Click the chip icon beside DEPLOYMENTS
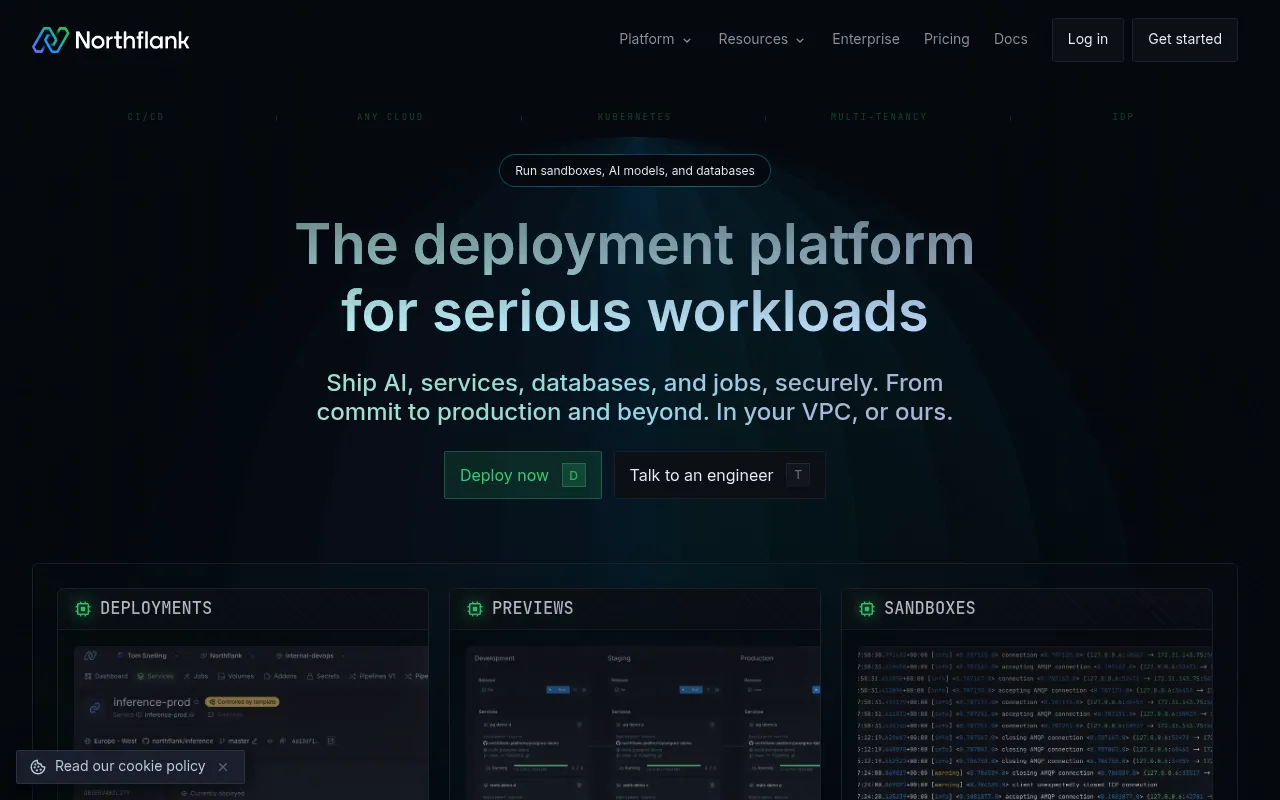 pyautogui.click(x=83, y=608)
